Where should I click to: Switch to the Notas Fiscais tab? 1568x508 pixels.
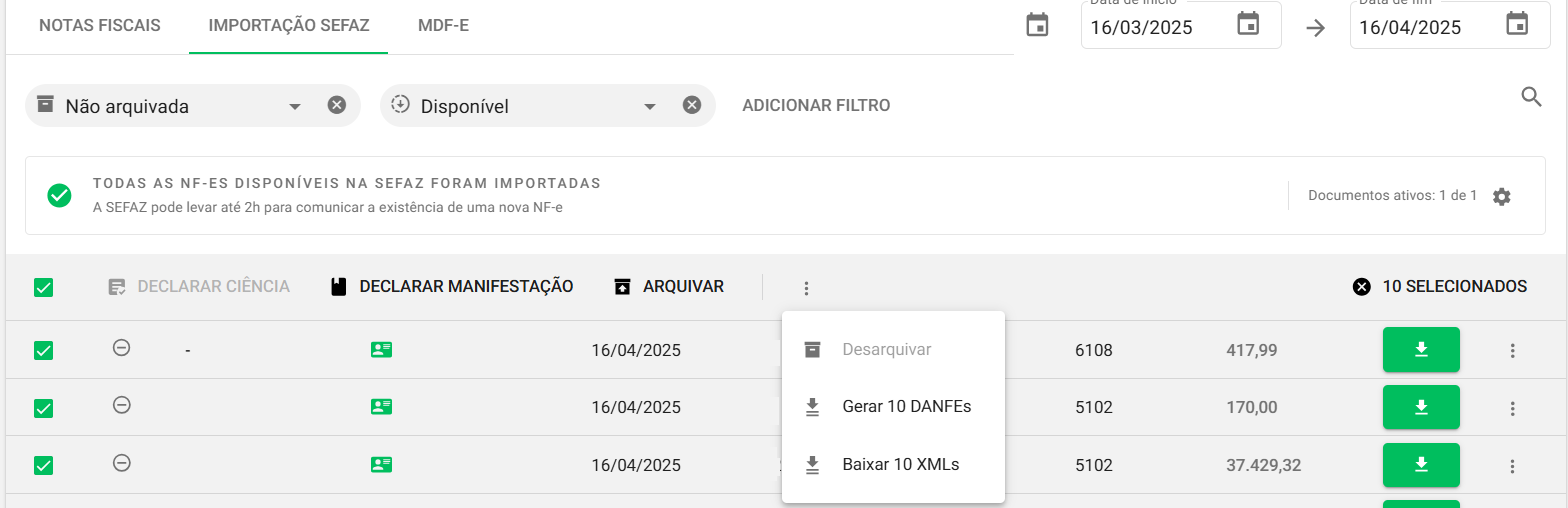(x=99, y=26)
